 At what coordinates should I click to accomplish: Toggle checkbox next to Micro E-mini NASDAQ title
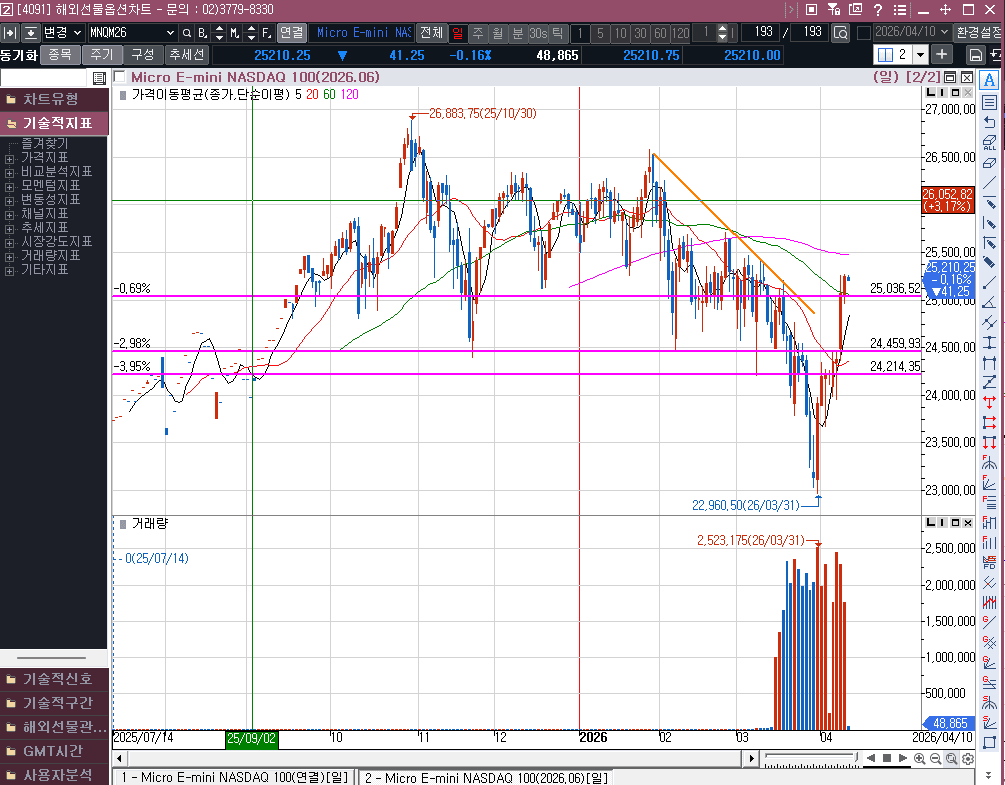point(120,77)
